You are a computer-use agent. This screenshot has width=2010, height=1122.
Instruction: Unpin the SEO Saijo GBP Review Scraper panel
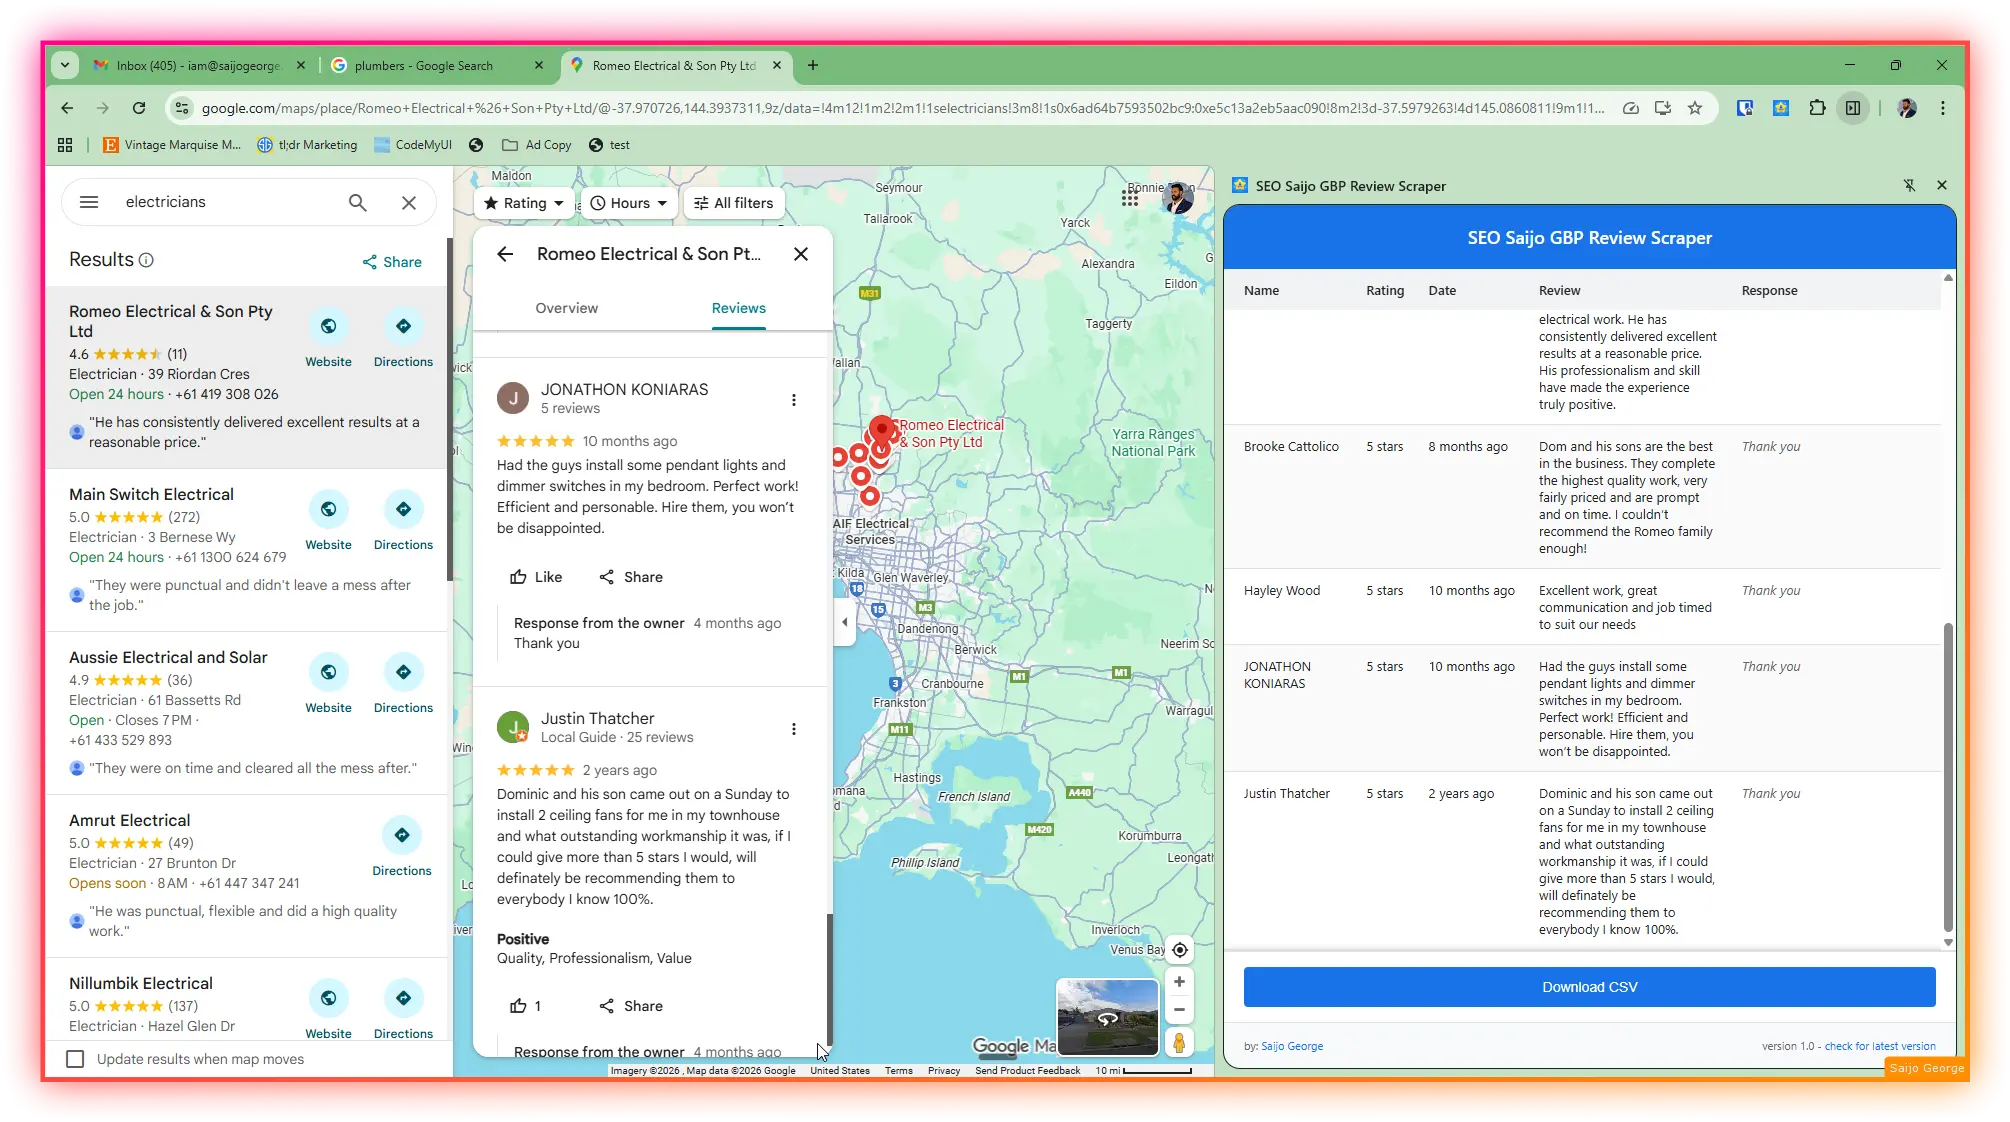pos(1911,185)
